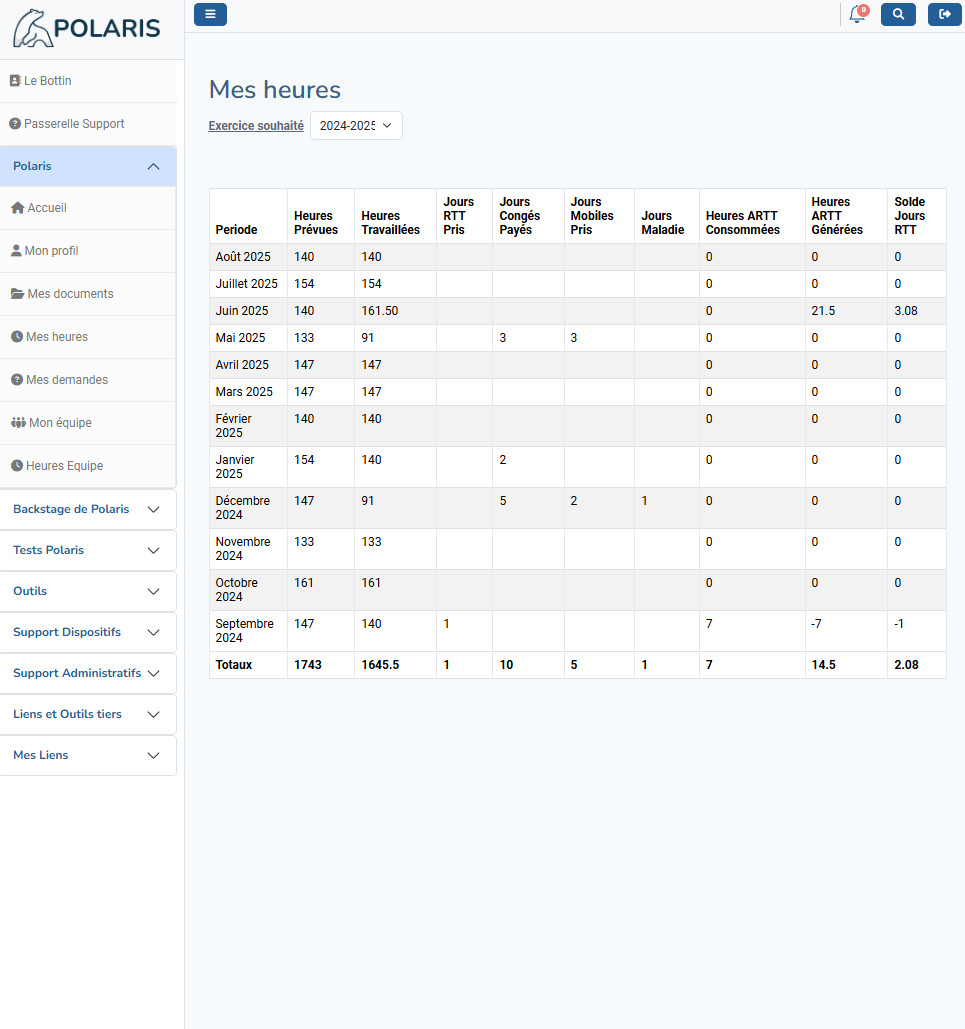965x1029 pixels.
Task: Open Mes heures in the sidebar
Action: pos(57,337)
